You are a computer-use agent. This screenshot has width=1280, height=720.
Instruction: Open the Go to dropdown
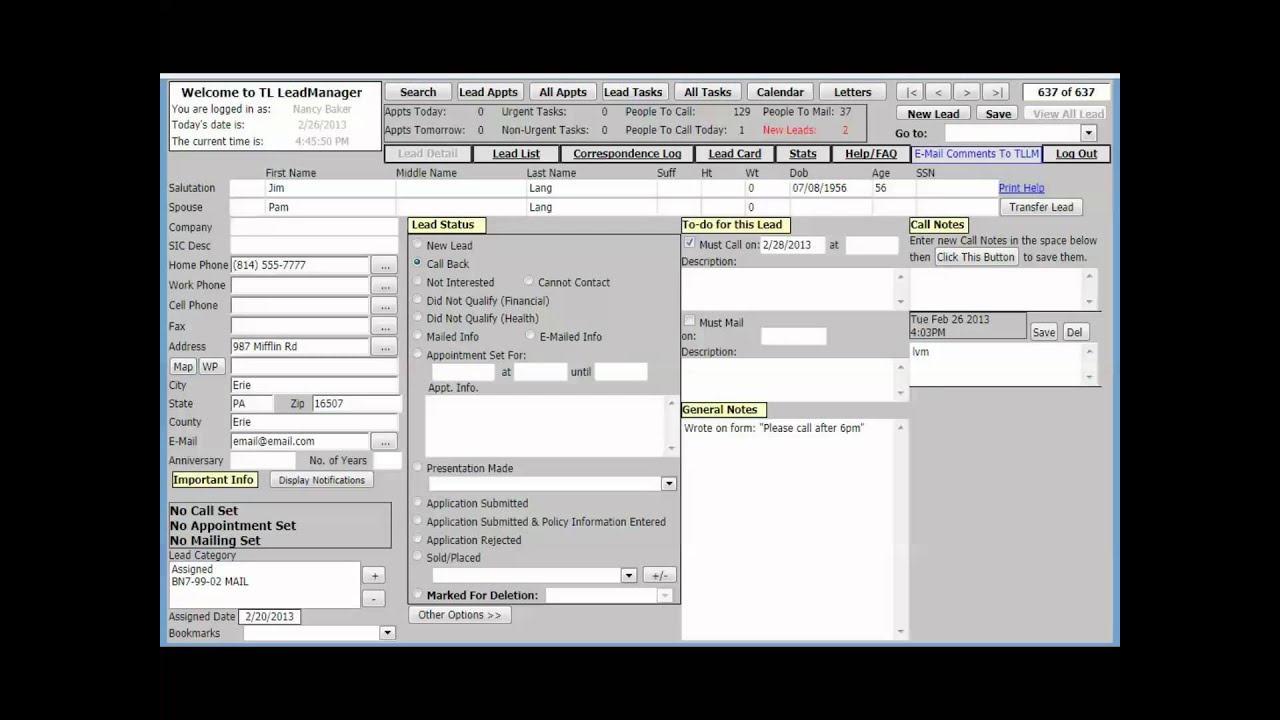point(1089,133)
